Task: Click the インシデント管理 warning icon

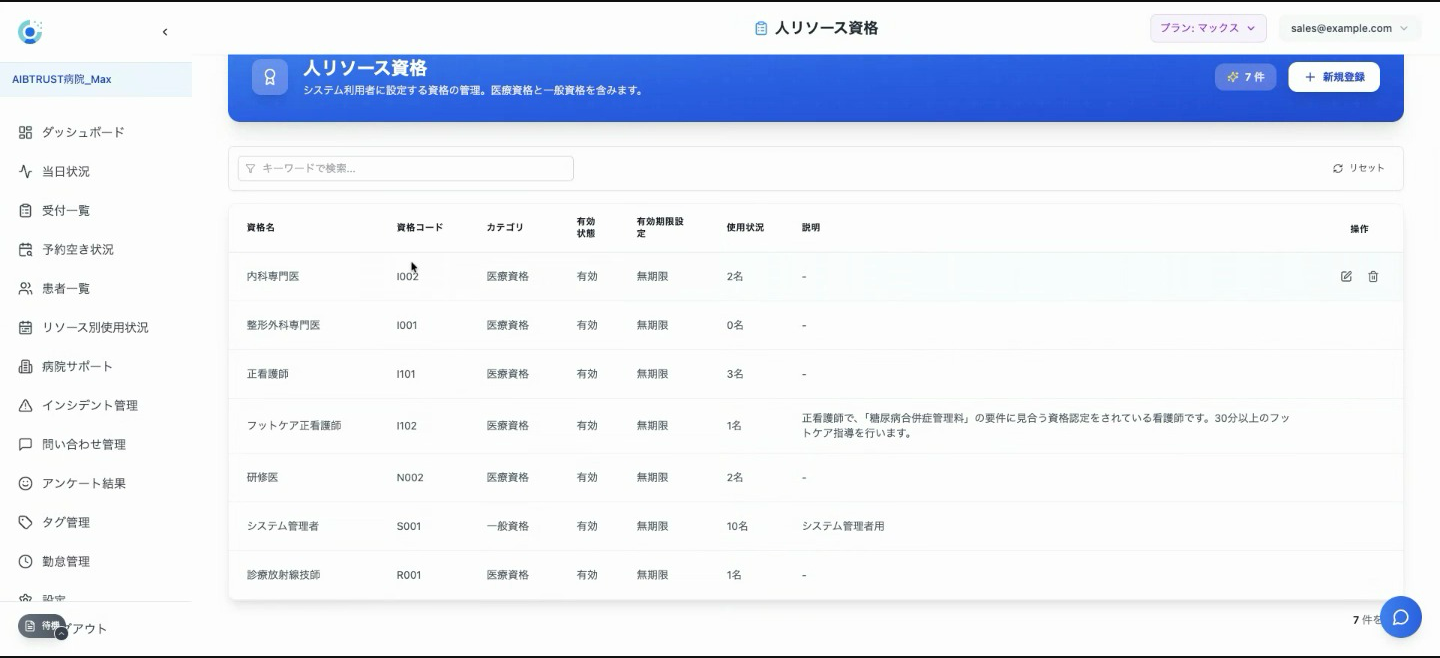Action: (26, 405)
